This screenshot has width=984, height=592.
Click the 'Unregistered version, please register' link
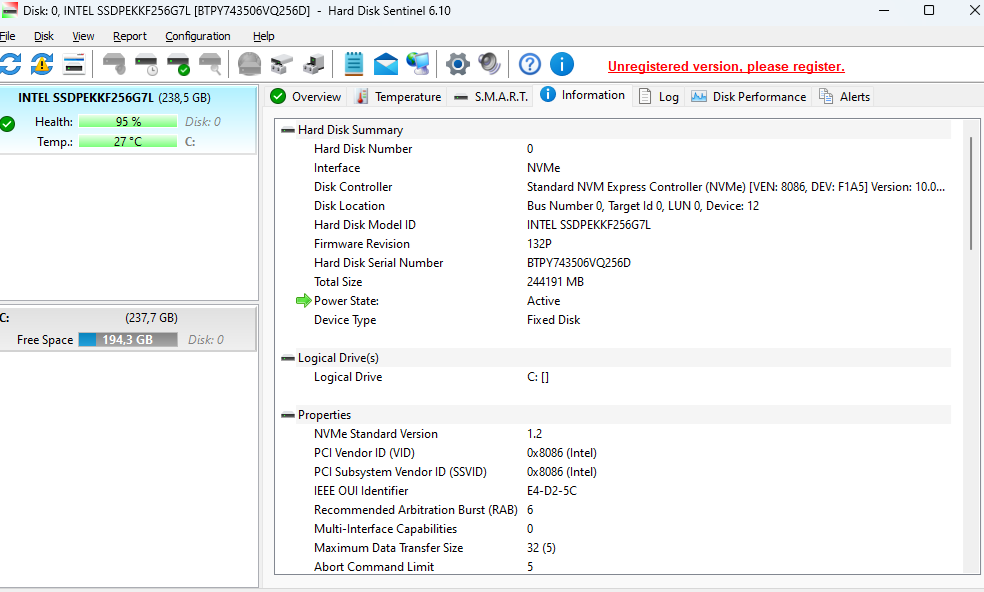726,67
